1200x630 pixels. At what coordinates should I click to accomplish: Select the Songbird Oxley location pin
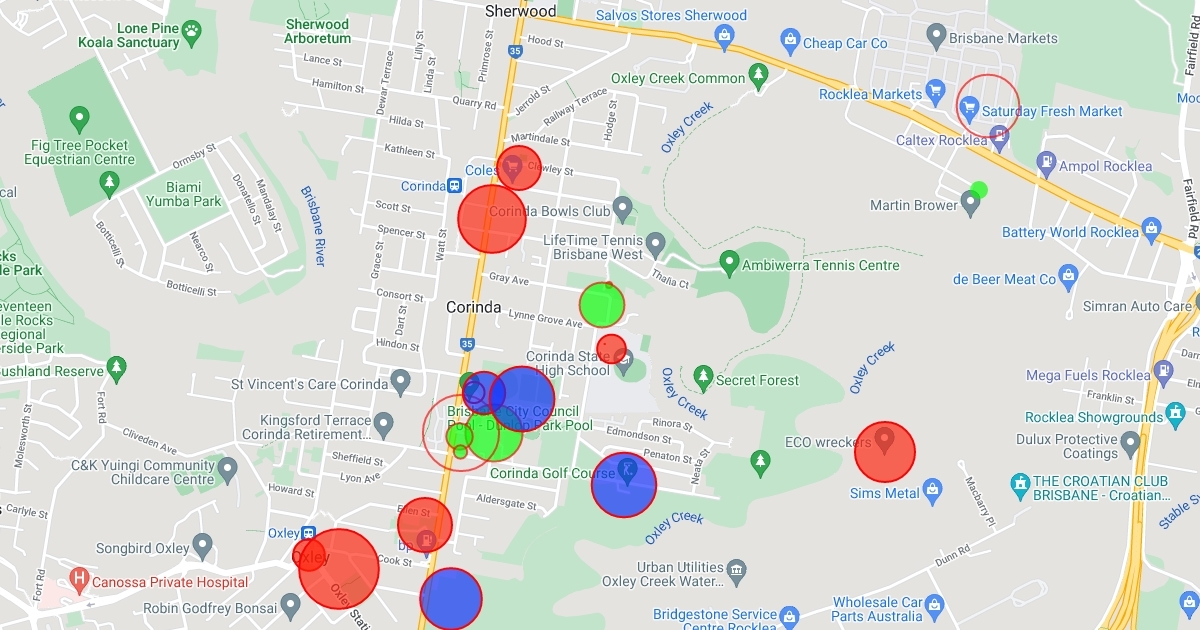203,547
